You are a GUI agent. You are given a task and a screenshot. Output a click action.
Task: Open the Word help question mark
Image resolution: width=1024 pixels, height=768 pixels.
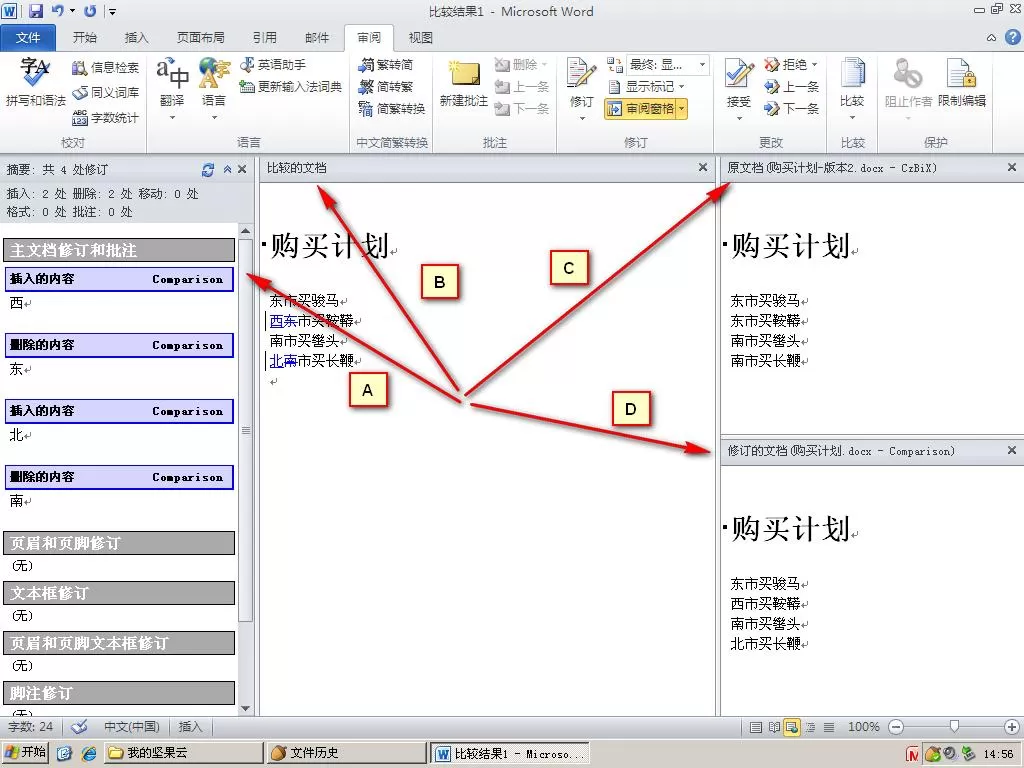1013,37
